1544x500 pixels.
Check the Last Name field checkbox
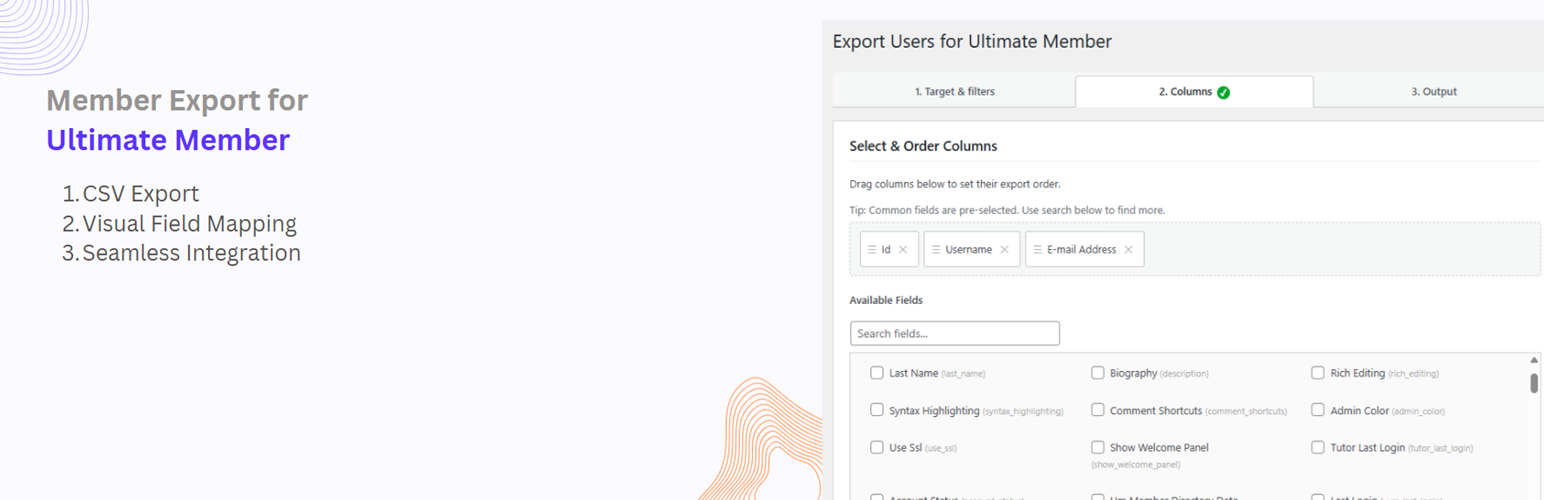[877, 373]
